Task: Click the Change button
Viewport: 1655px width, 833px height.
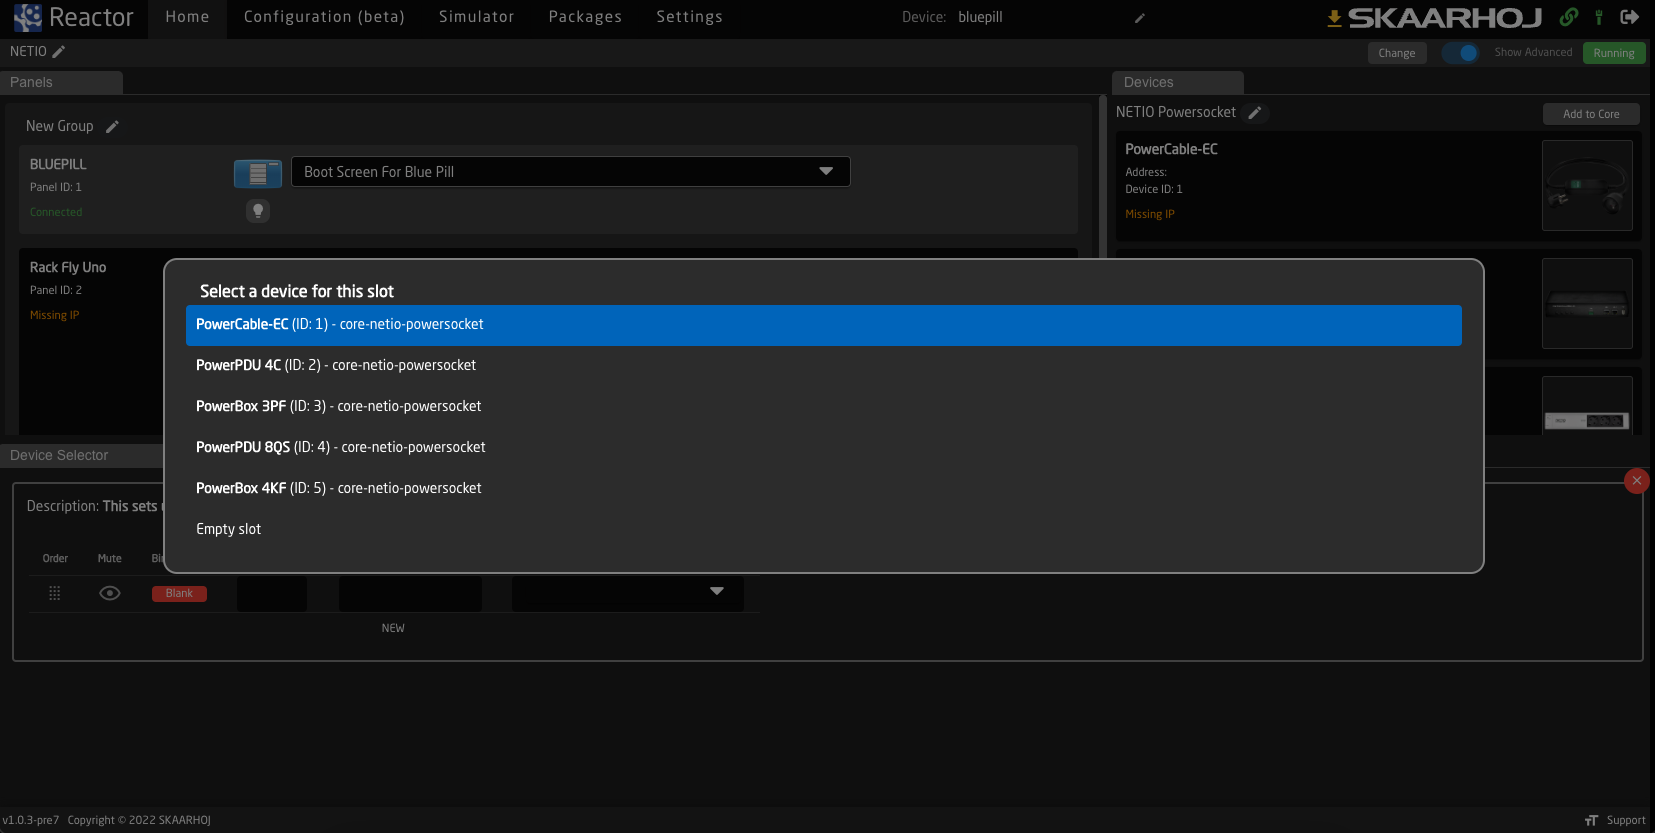Action: coord(1396,53)
